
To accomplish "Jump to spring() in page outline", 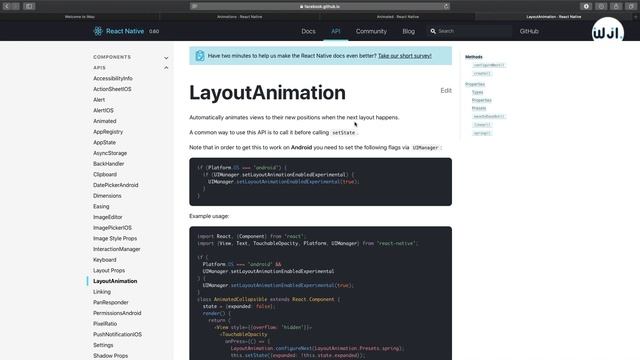I will [x=482, y=133].
